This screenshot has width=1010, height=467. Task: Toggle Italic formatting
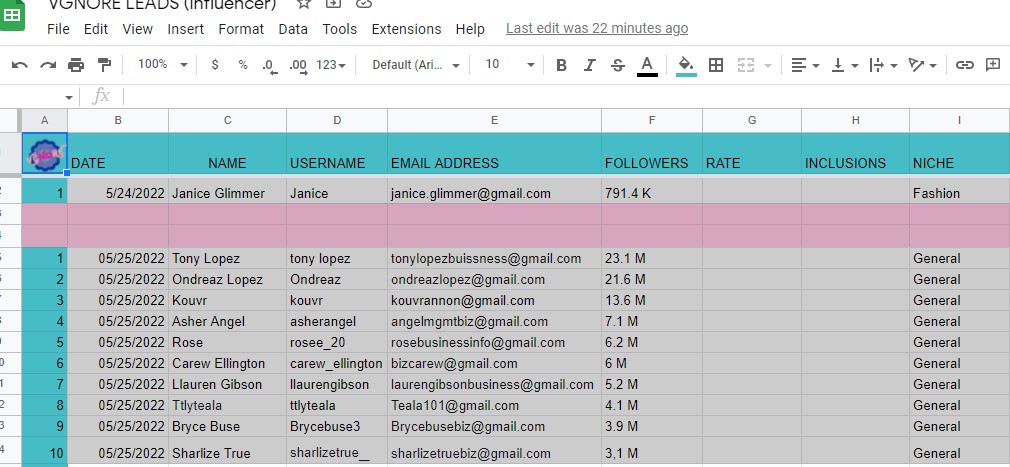coord(589,65)
